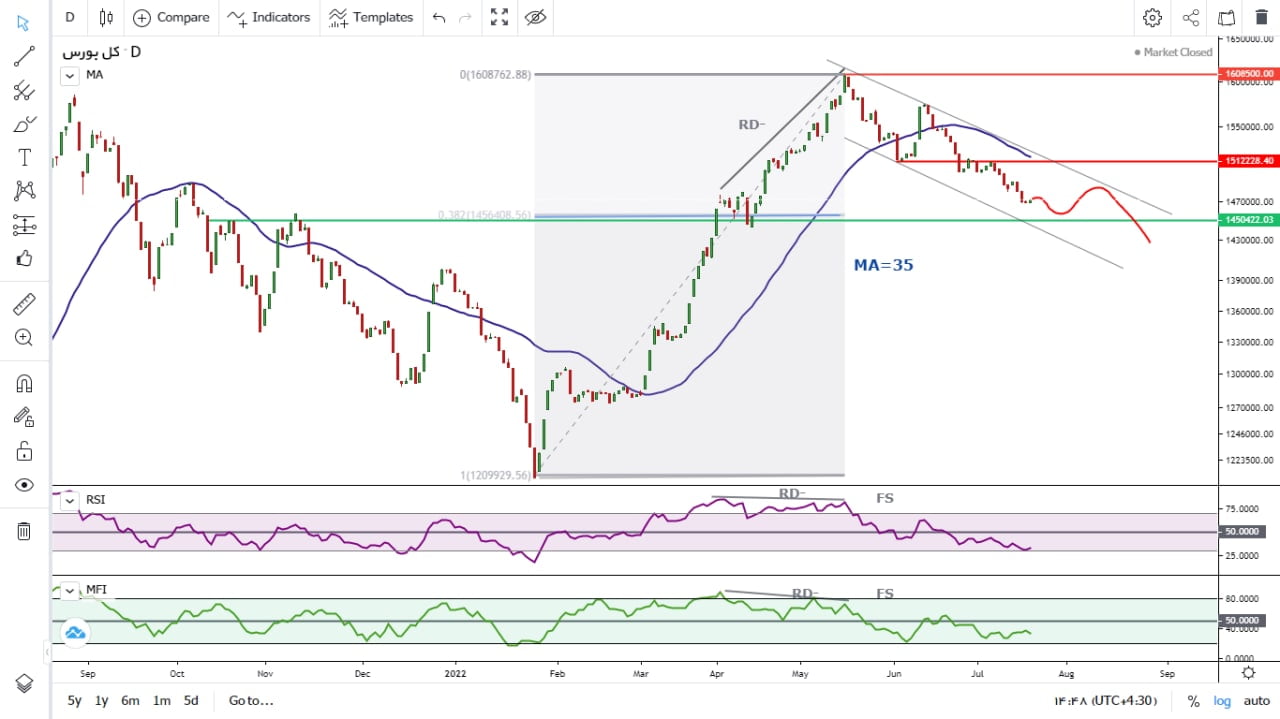Screen dimensions: 1280x719
Task: Toggle log scale at bottom right
Action: [1222, 701]
